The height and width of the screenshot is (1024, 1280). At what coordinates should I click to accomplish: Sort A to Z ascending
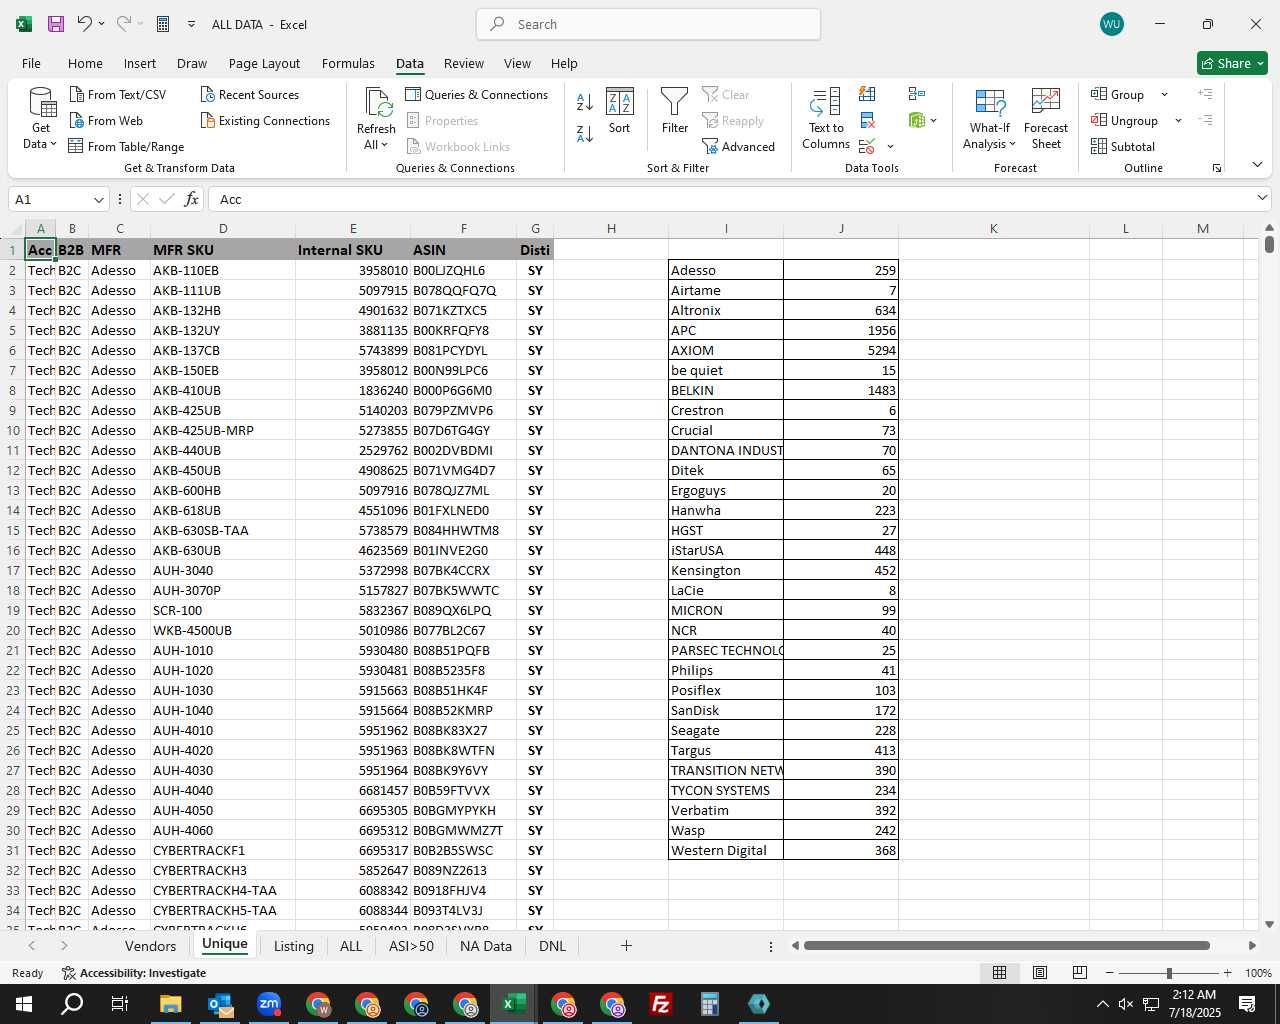coord(585,102)
